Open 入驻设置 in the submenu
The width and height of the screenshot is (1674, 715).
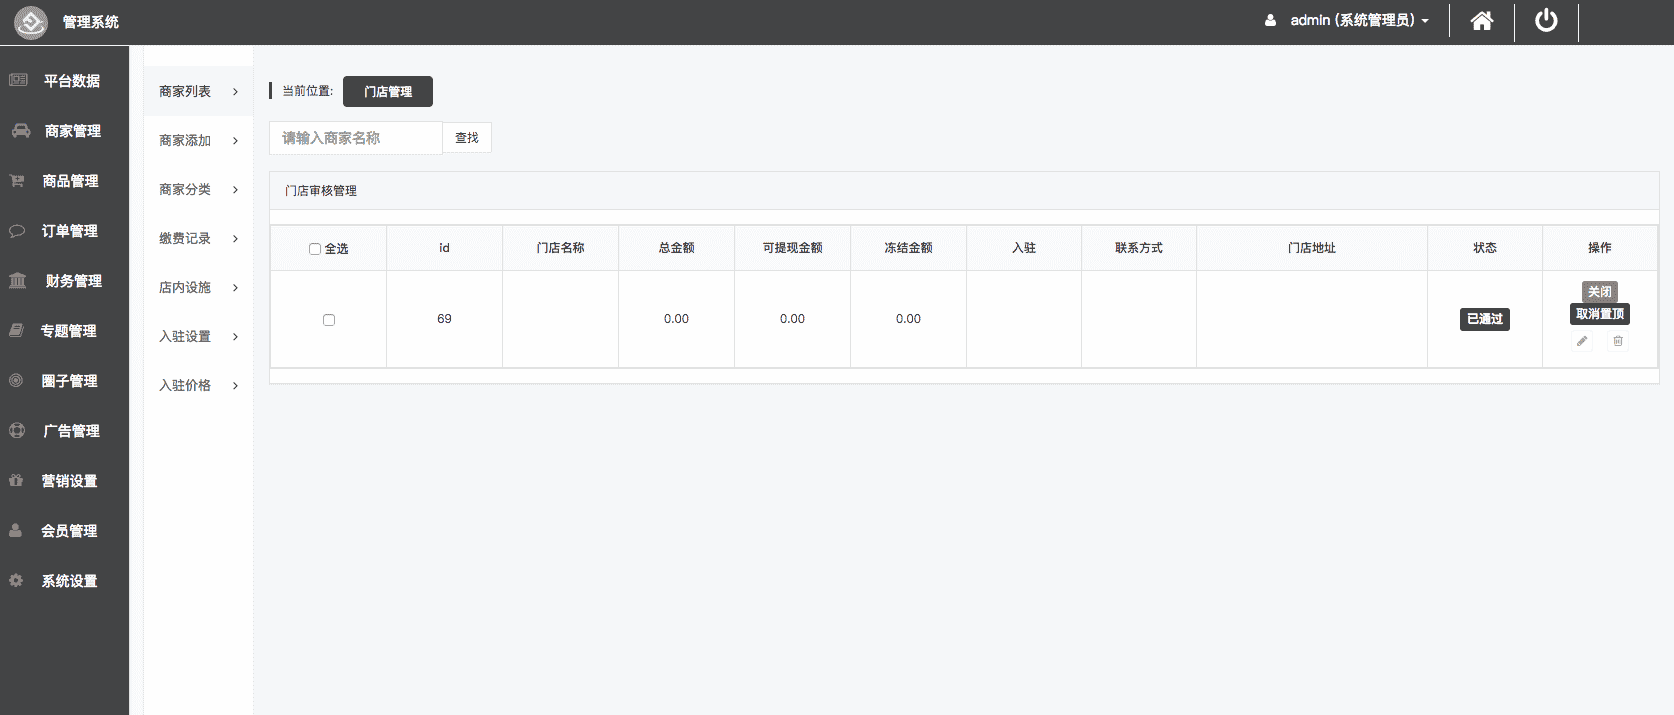pyautogui.click(x=185, y=336)
